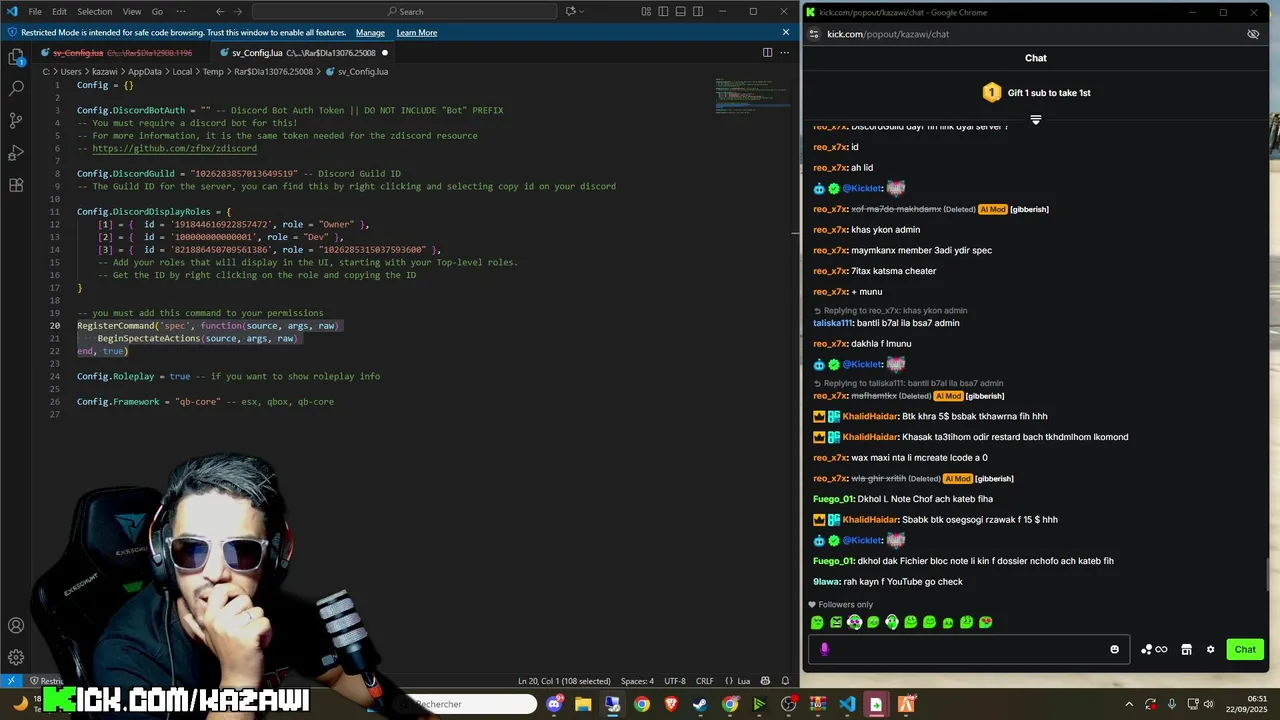Show hidden system tray icons
The image size is (1280, 720).
tap(1129, 704)
